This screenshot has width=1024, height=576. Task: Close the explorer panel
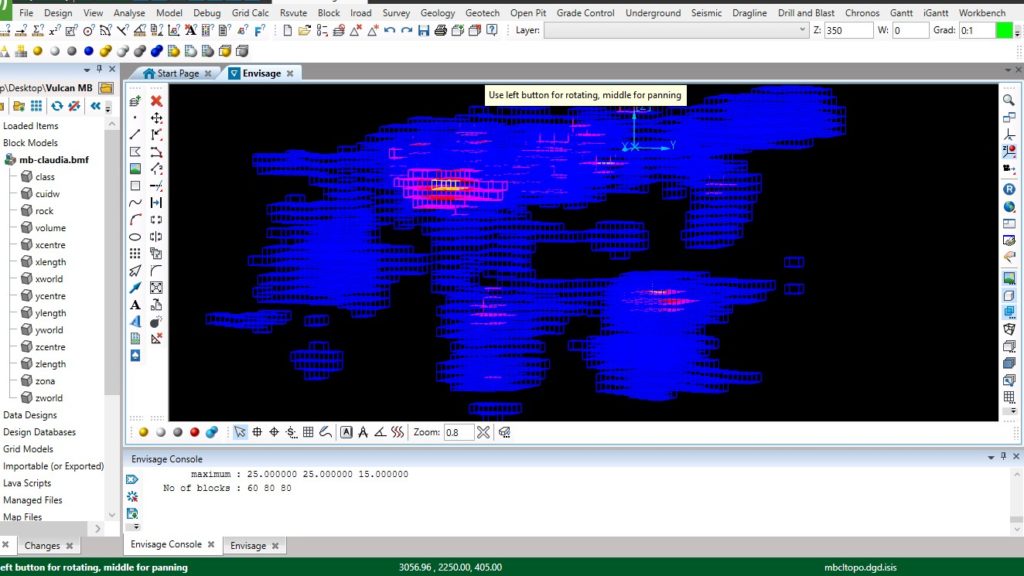point(112,69)
